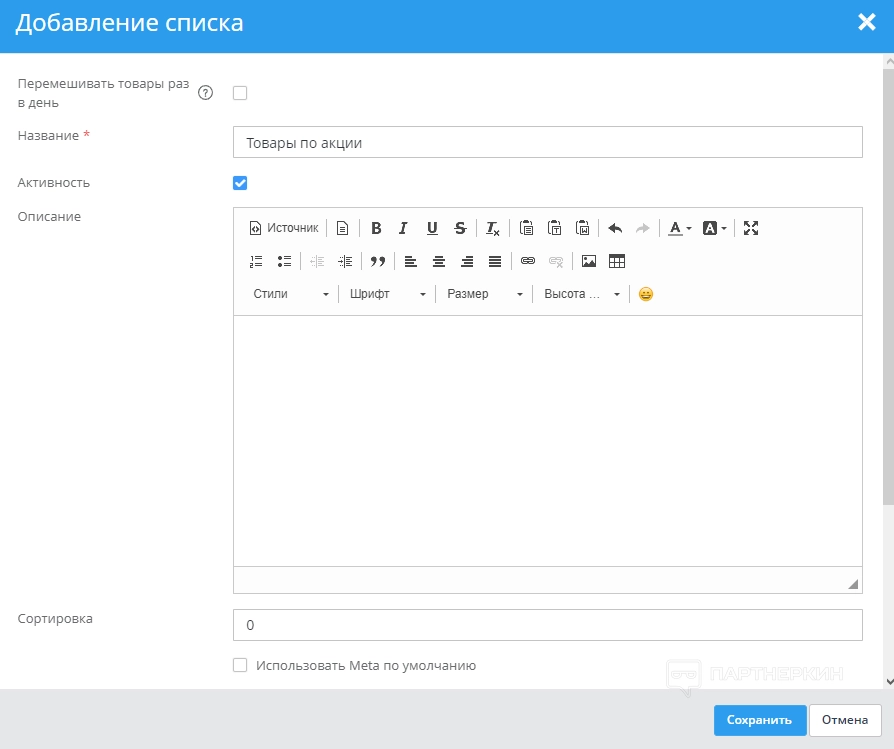Image resolution: width=894 pixels, height=749 pixels.
Task: Toggle bold formatting in the editor
Action: (x=376, y=228)
